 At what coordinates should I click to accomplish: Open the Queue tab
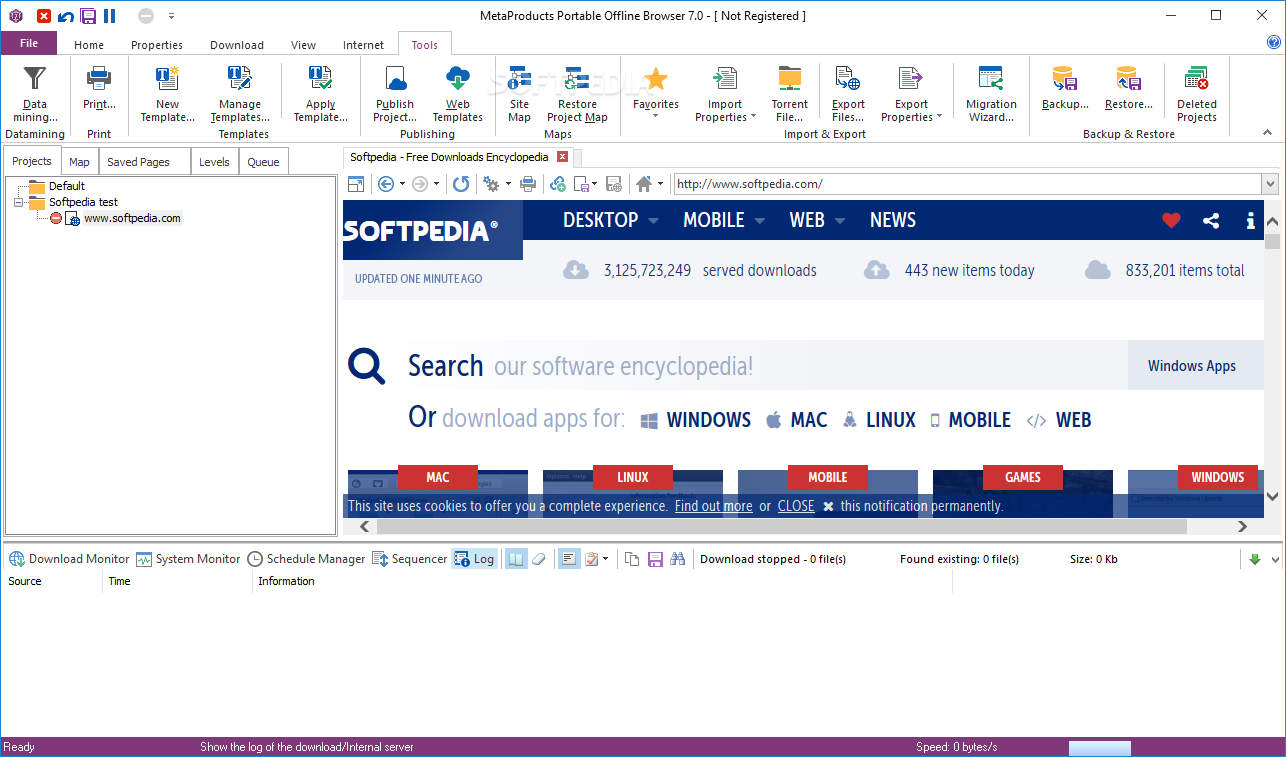click(263, 162)
